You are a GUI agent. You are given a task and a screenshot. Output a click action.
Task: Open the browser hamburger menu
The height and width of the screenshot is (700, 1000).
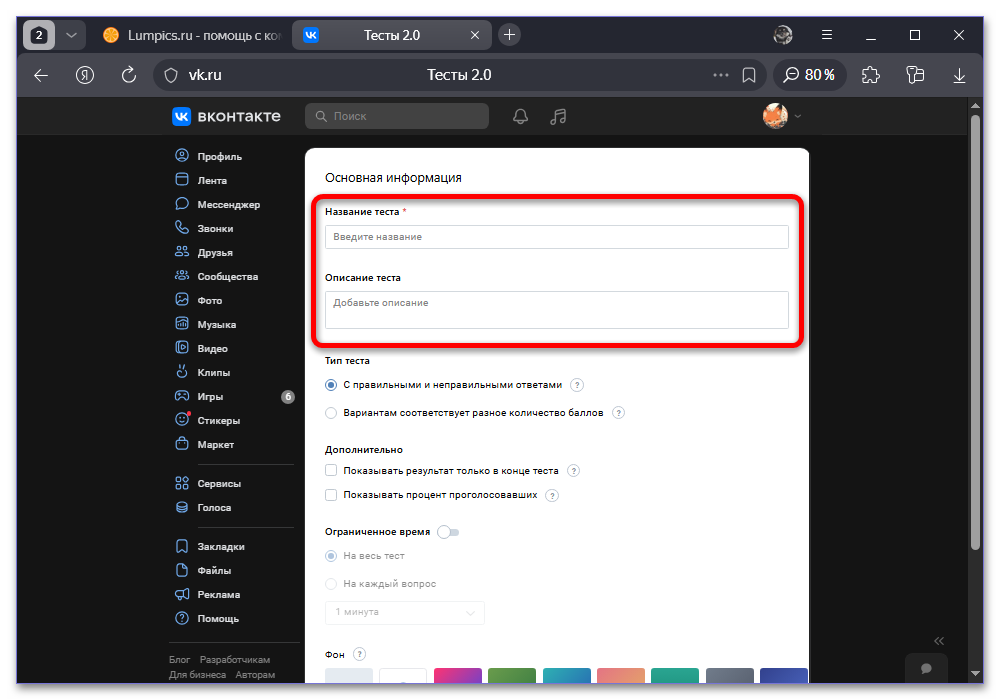coord(827,35)
